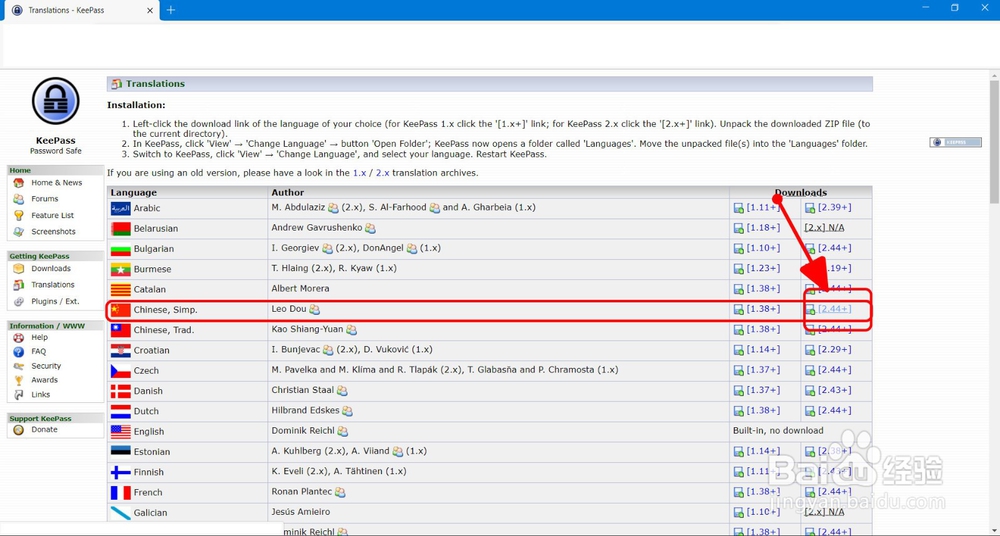
Task: Download Arabic 2.39+ translation
Action: click(x=835, y=207)
